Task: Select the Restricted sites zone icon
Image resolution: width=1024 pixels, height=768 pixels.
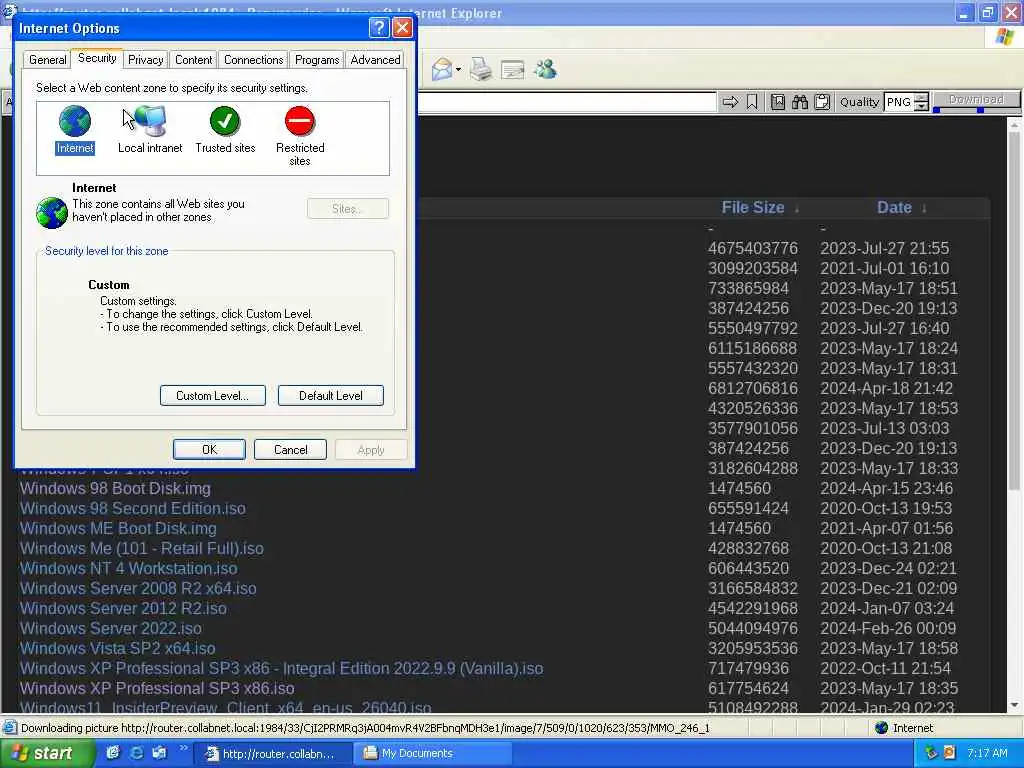Action: point(300,121)
